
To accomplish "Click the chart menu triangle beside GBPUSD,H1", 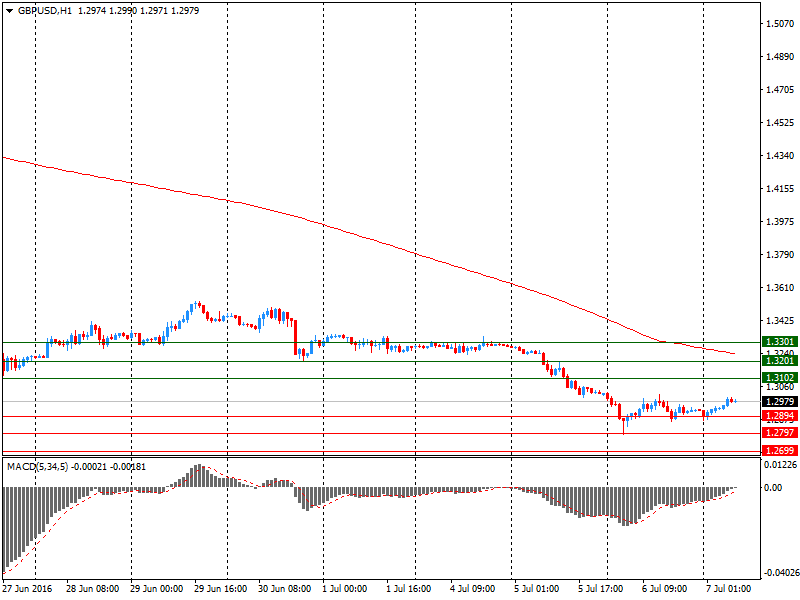I will [x=9, y=11].
